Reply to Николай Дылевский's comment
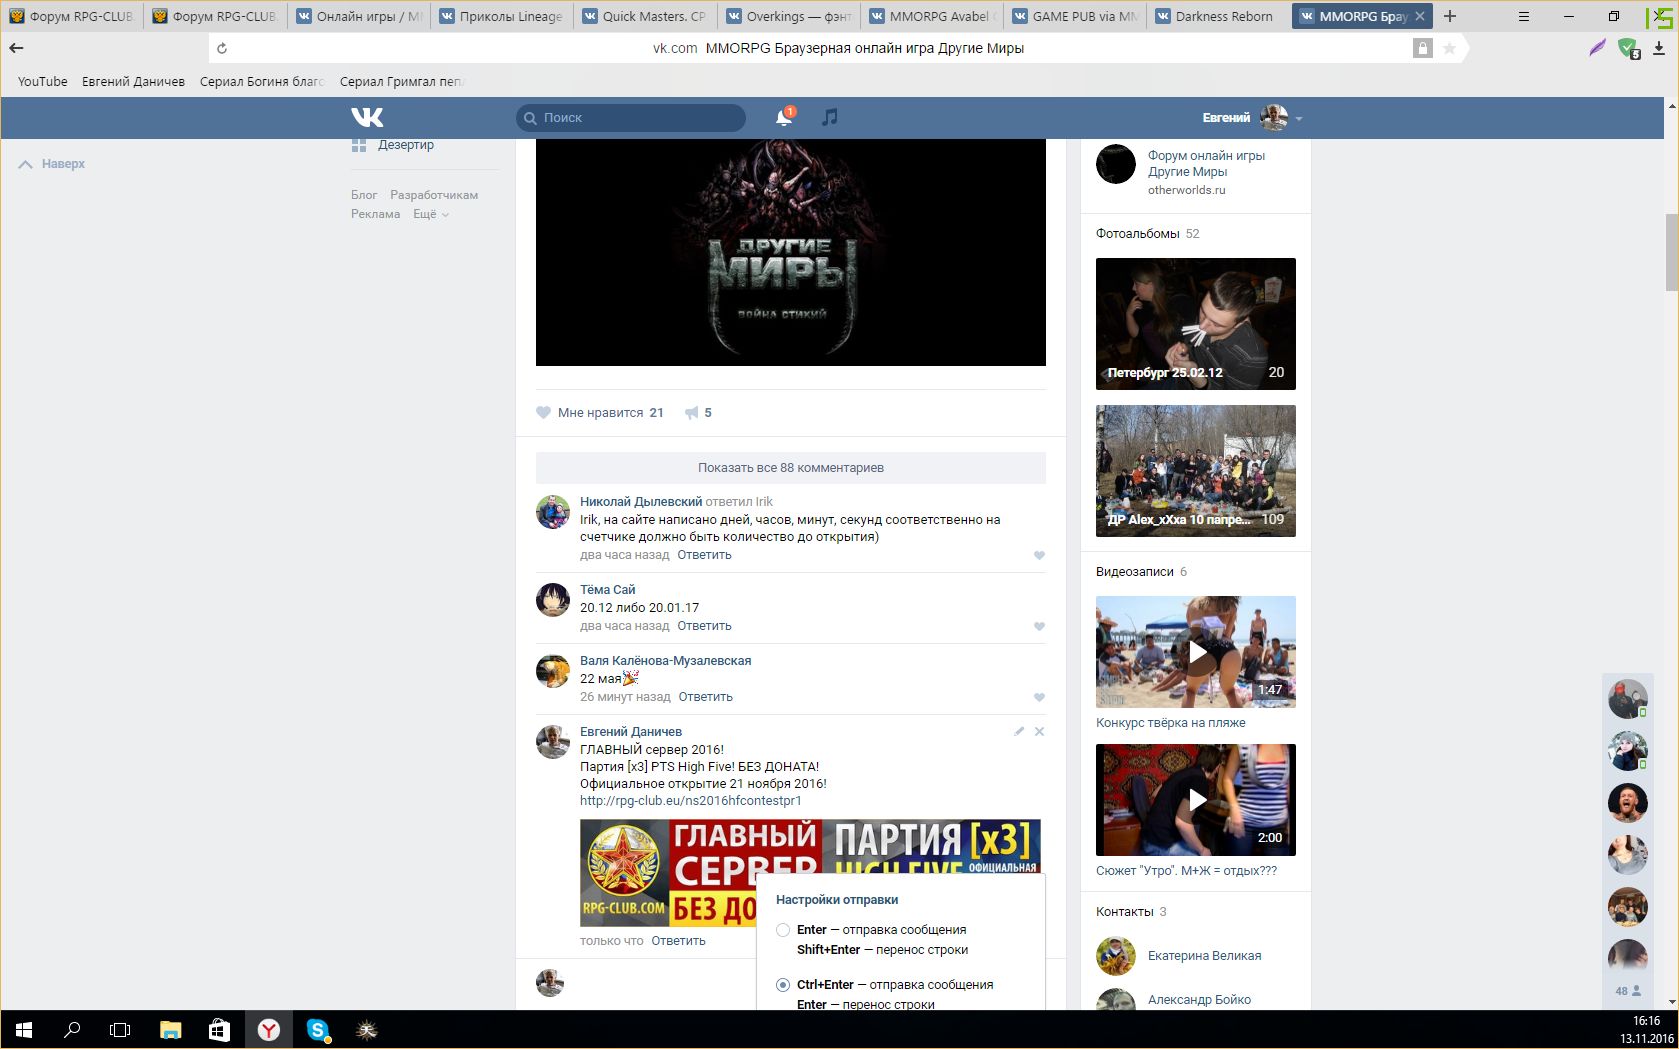This screenshot has width=1679, height=1049. (704, 555)
